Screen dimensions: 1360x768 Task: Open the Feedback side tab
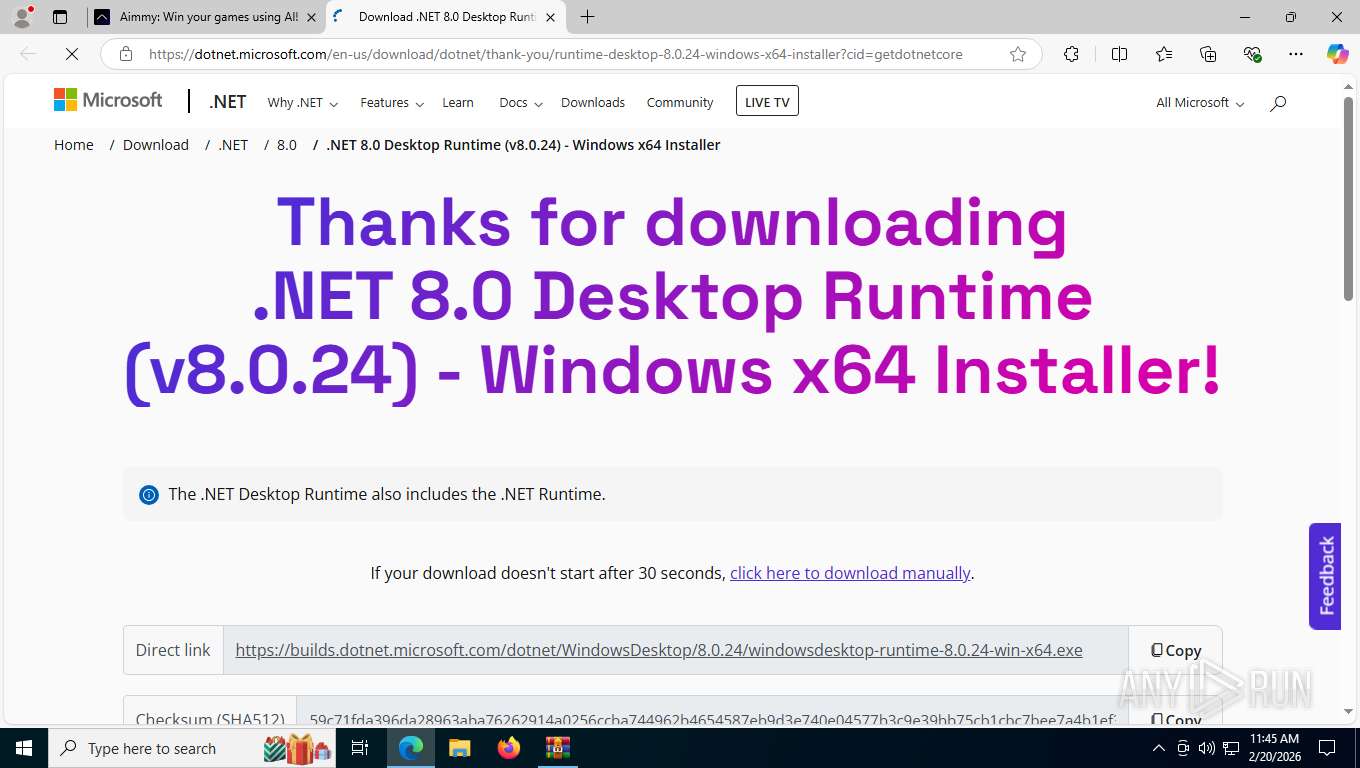point(1325,576)
